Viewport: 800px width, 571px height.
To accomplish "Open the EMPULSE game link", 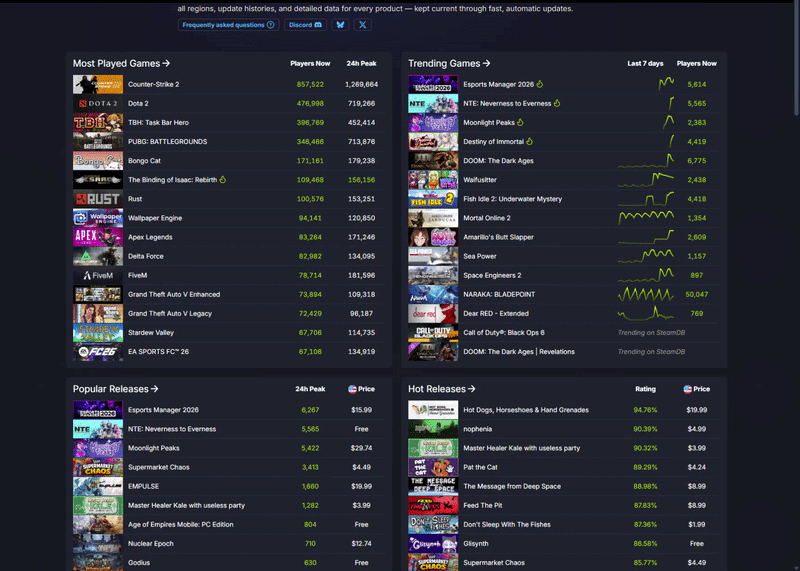I will click(x=143, y=486).
